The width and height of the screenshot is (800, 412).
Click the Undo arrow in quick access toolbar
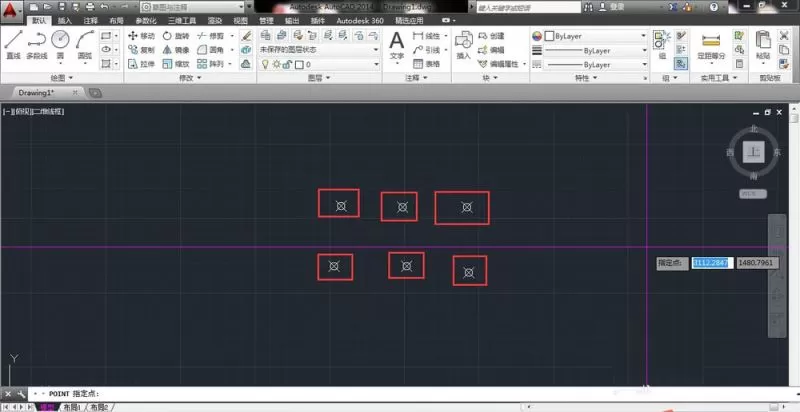[105, 7]
